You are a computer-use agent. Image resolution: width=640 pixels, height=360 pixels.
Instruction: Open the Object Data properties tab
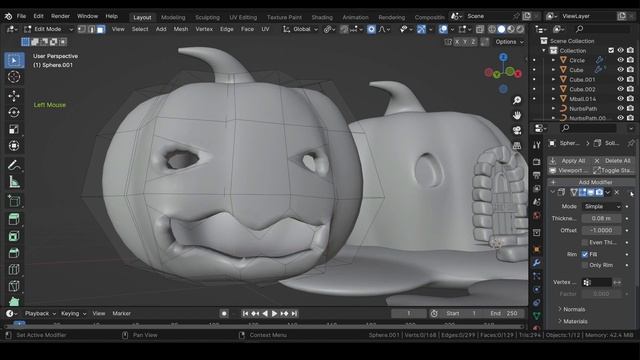[x=537, y=316]
